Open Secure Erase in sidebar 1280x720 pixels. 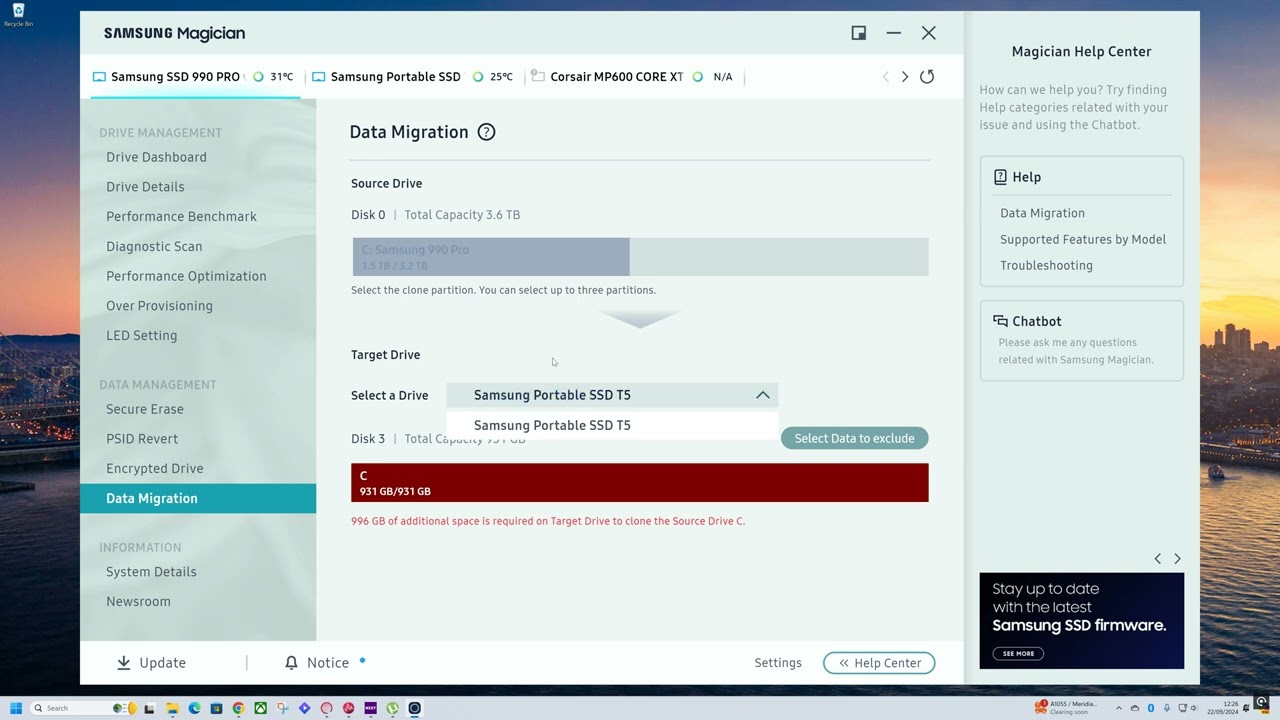(x=145, y=409)
